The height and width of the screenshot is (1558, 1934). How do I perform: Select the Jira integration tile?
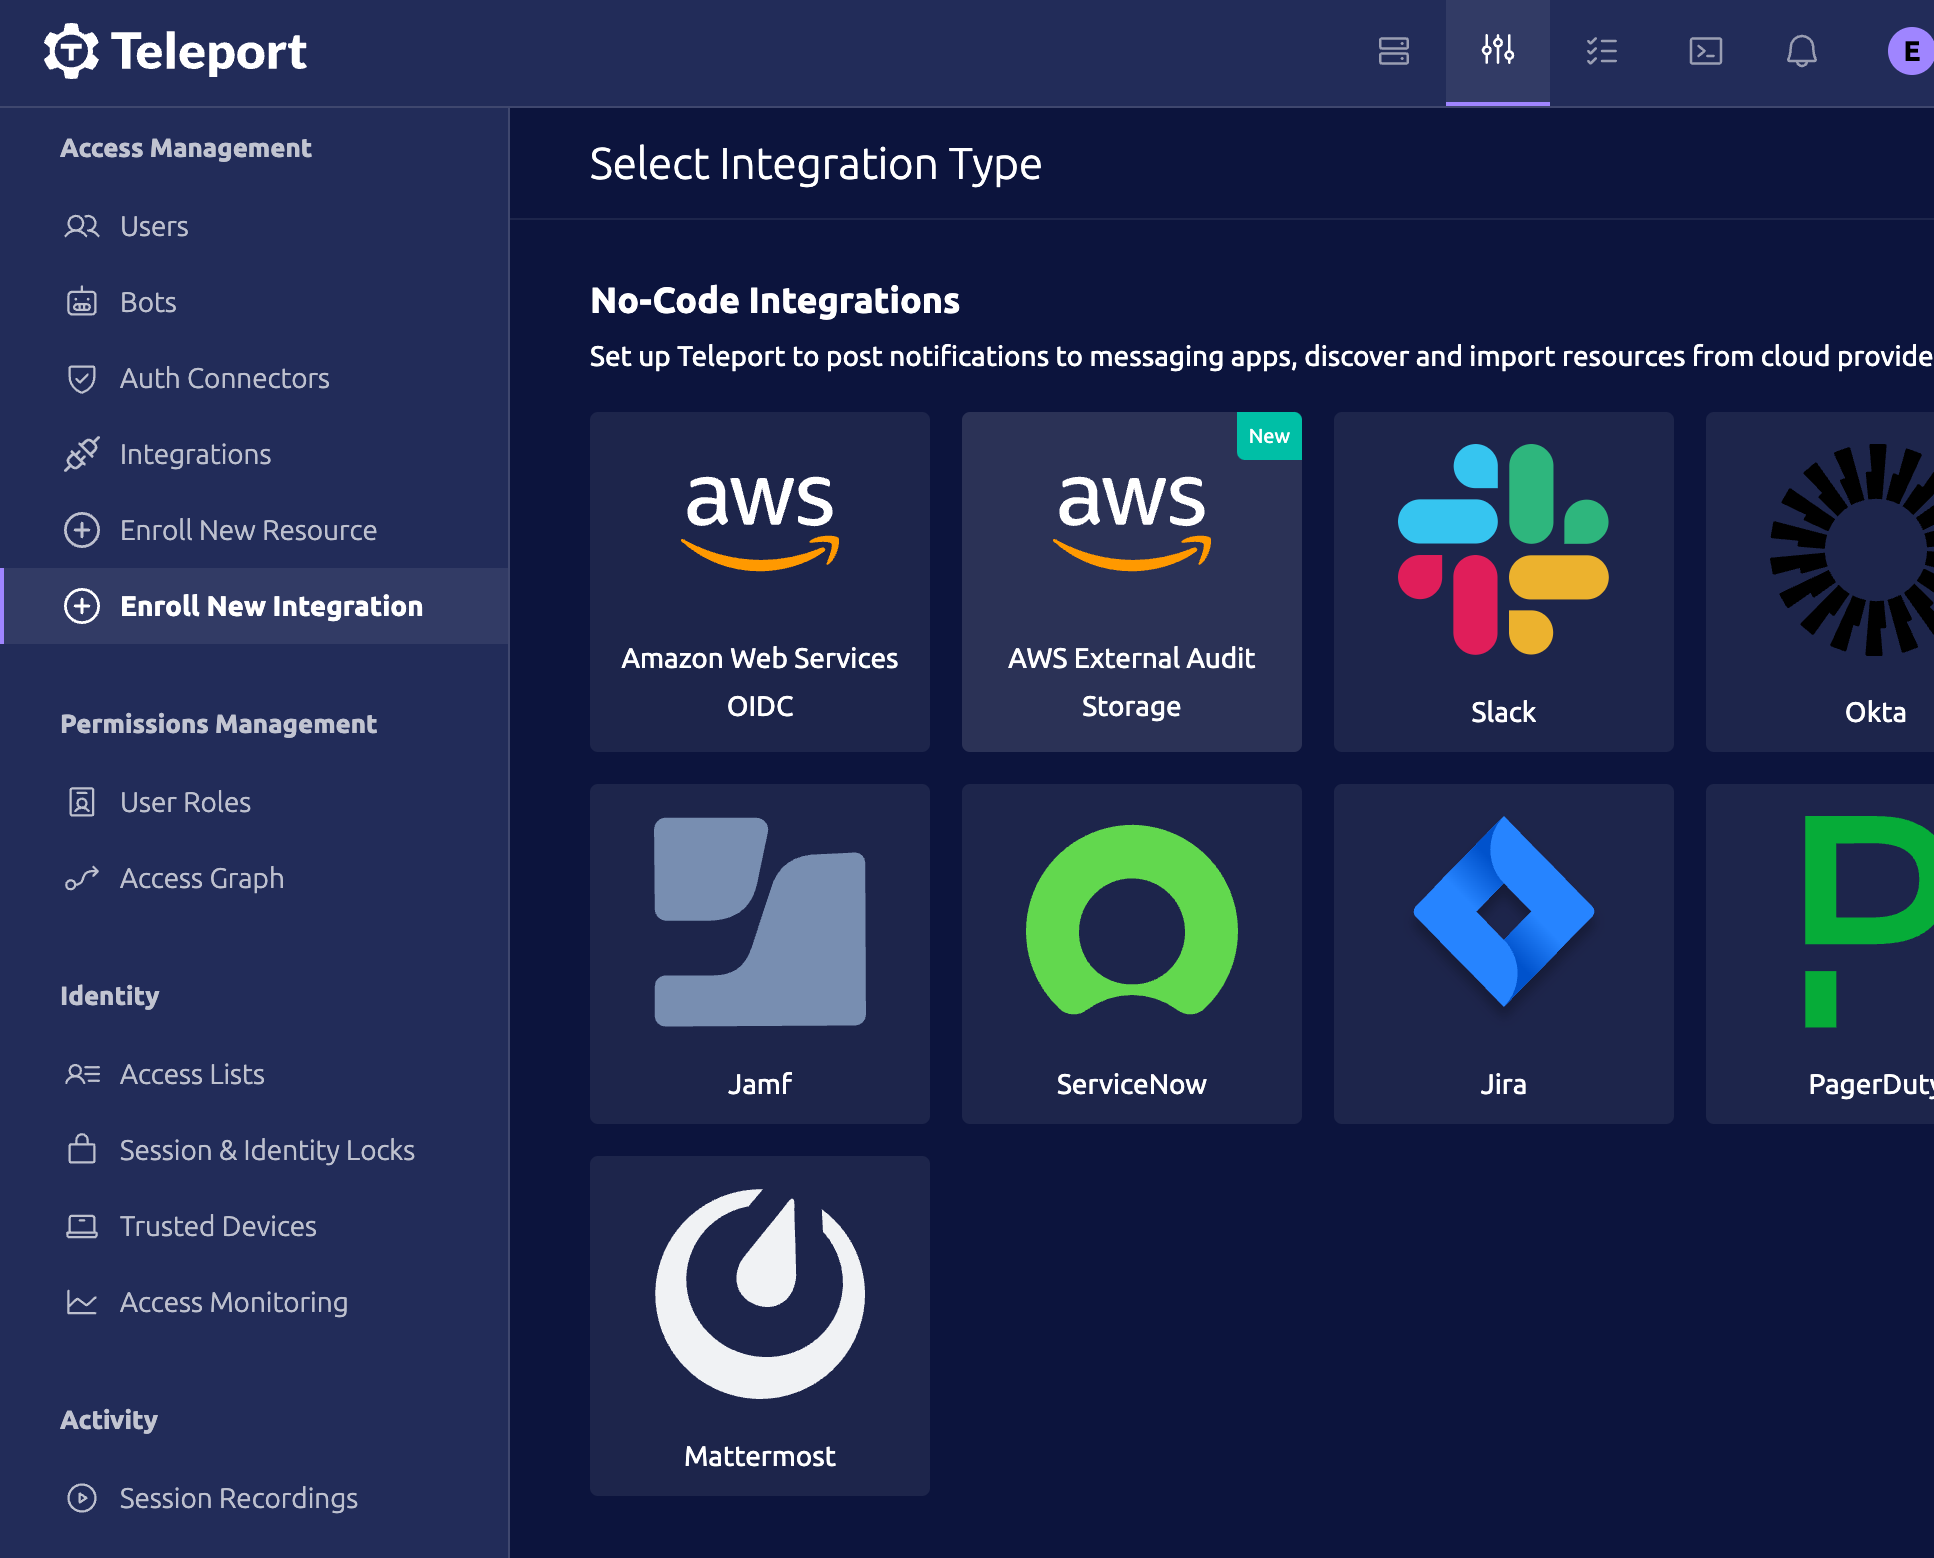tap(1503, 954)
